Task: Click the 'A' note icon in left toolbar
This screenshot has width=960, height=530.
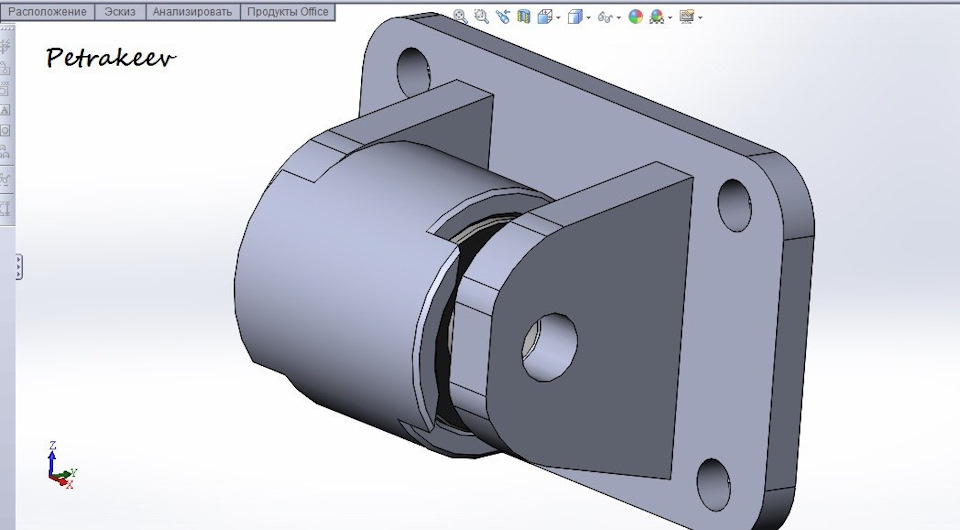Action: 5,110
